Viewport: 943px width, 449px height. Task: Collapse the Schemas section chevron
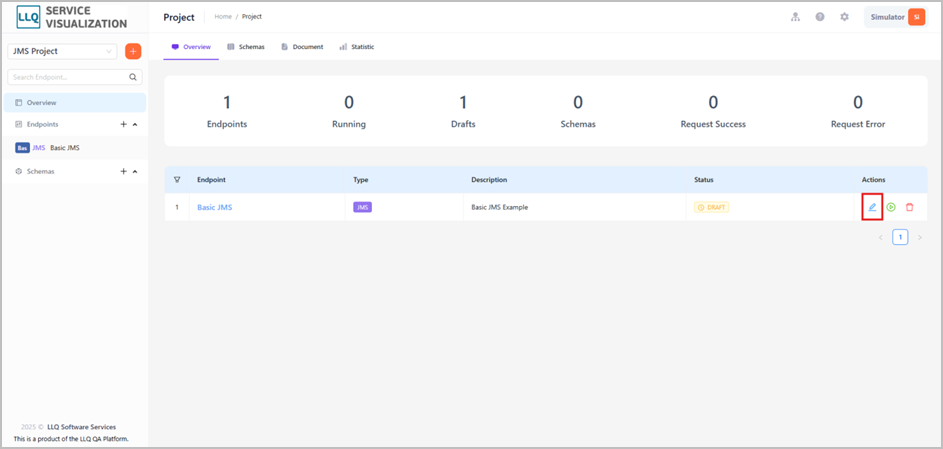point(135,171)
